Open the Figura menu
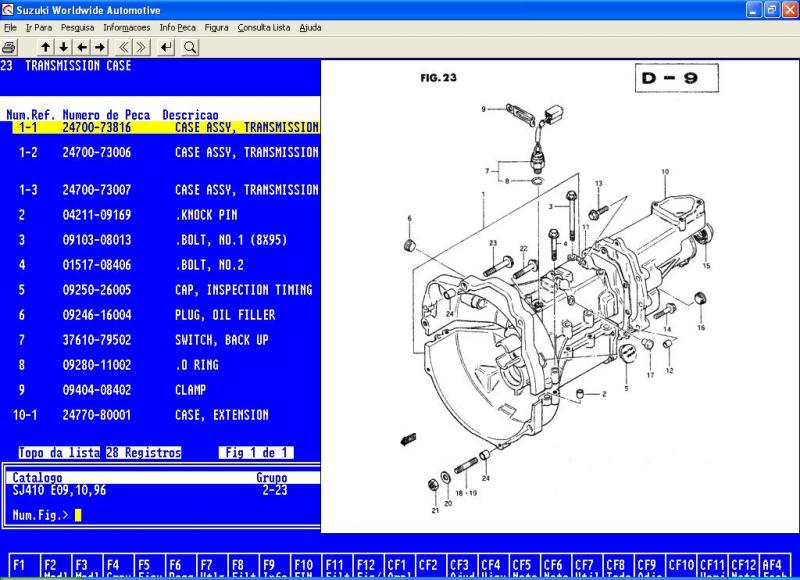 pyautogui.click(x=216, y=28)
